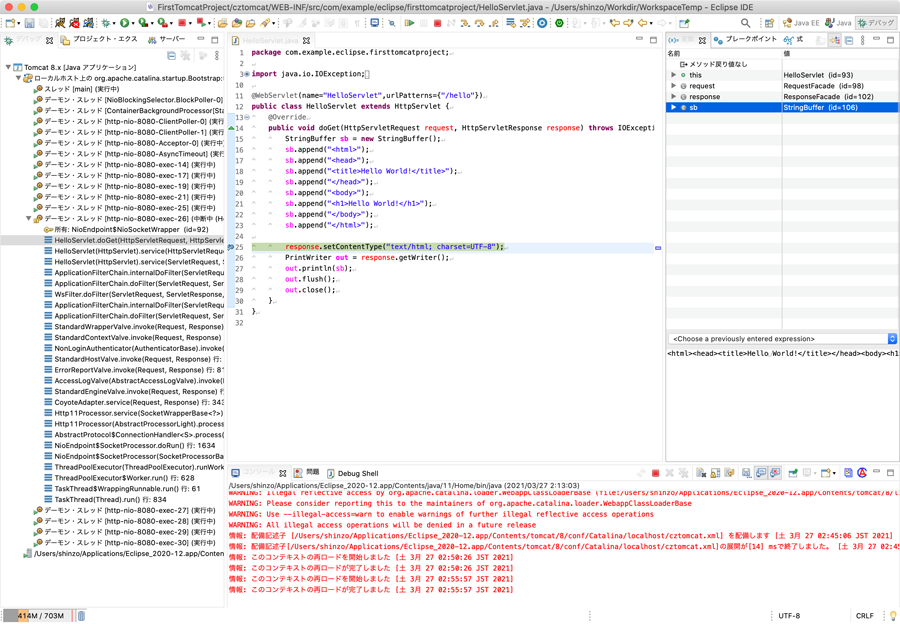
Task: Click the Step Into toolbar icon
Action: pos(465,23)
